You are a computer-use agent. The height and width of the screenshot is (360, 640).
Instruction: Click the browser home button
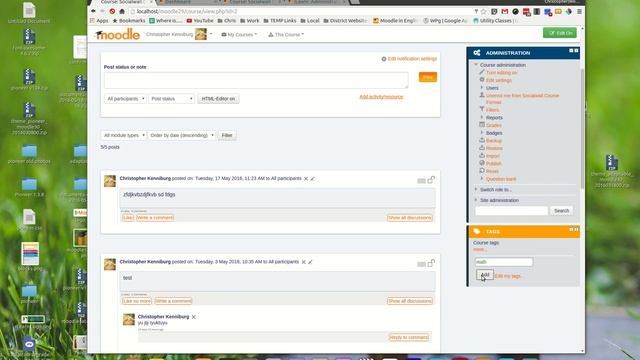(x=122, y=11)
